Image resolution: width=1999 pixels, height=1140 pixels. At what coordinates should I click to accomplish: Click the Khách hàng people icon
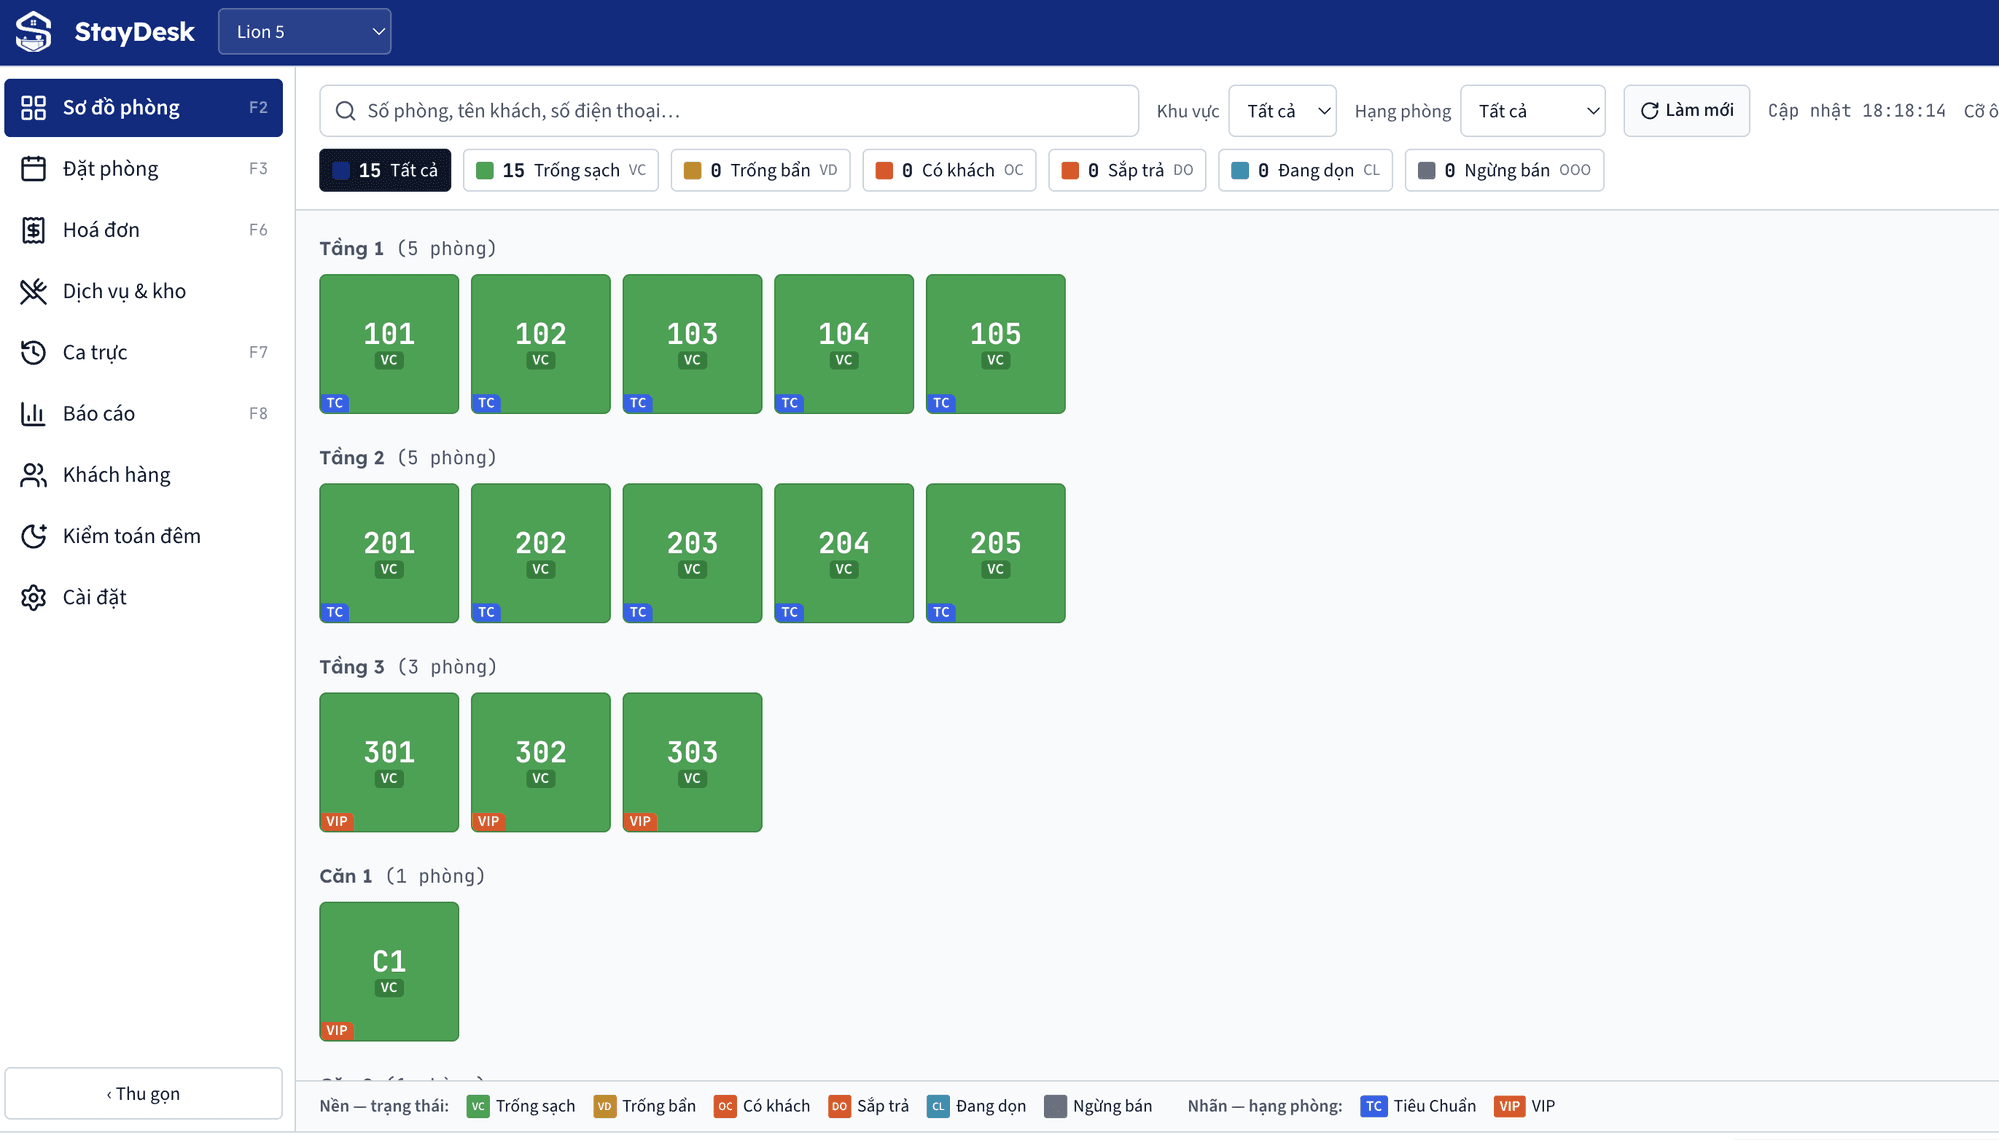(33, 475)
